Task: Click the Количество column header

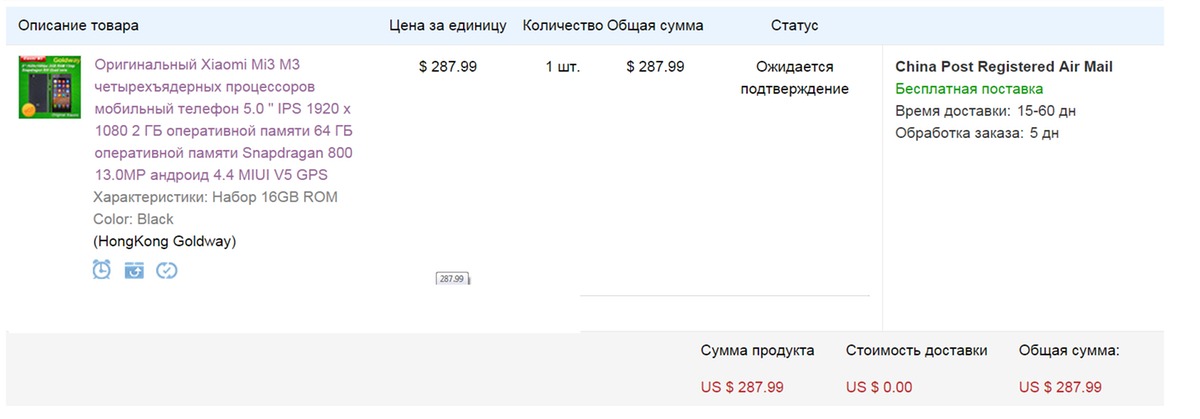Action: pos(562,25)
